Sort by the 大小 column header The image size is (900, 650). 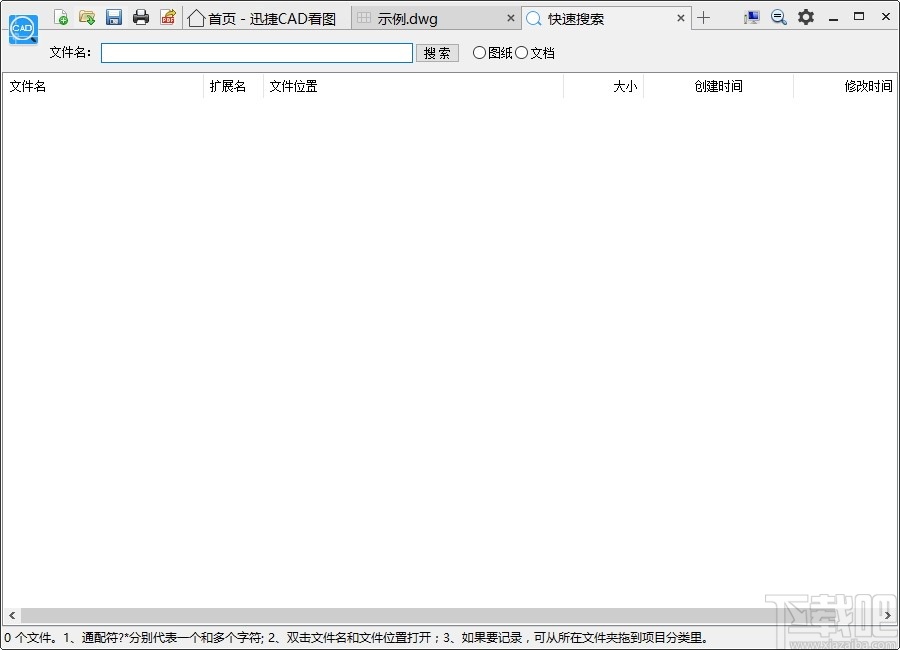[603, 86]
